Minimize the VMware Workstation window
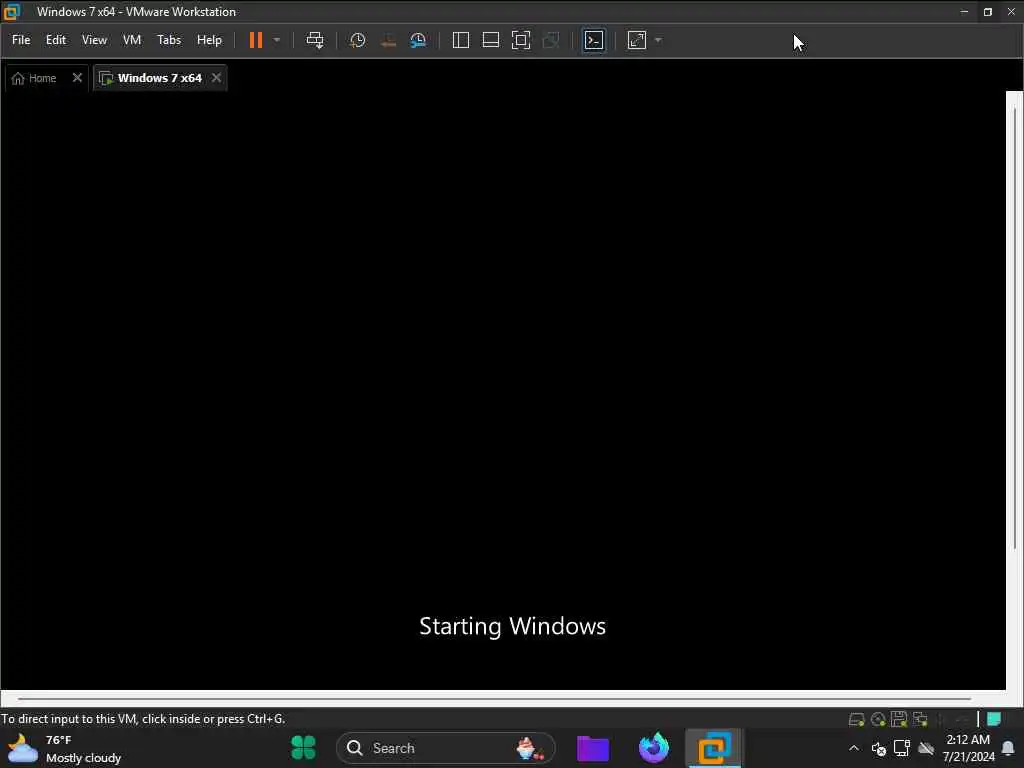 pyautogui.click(x=964, y=12)
